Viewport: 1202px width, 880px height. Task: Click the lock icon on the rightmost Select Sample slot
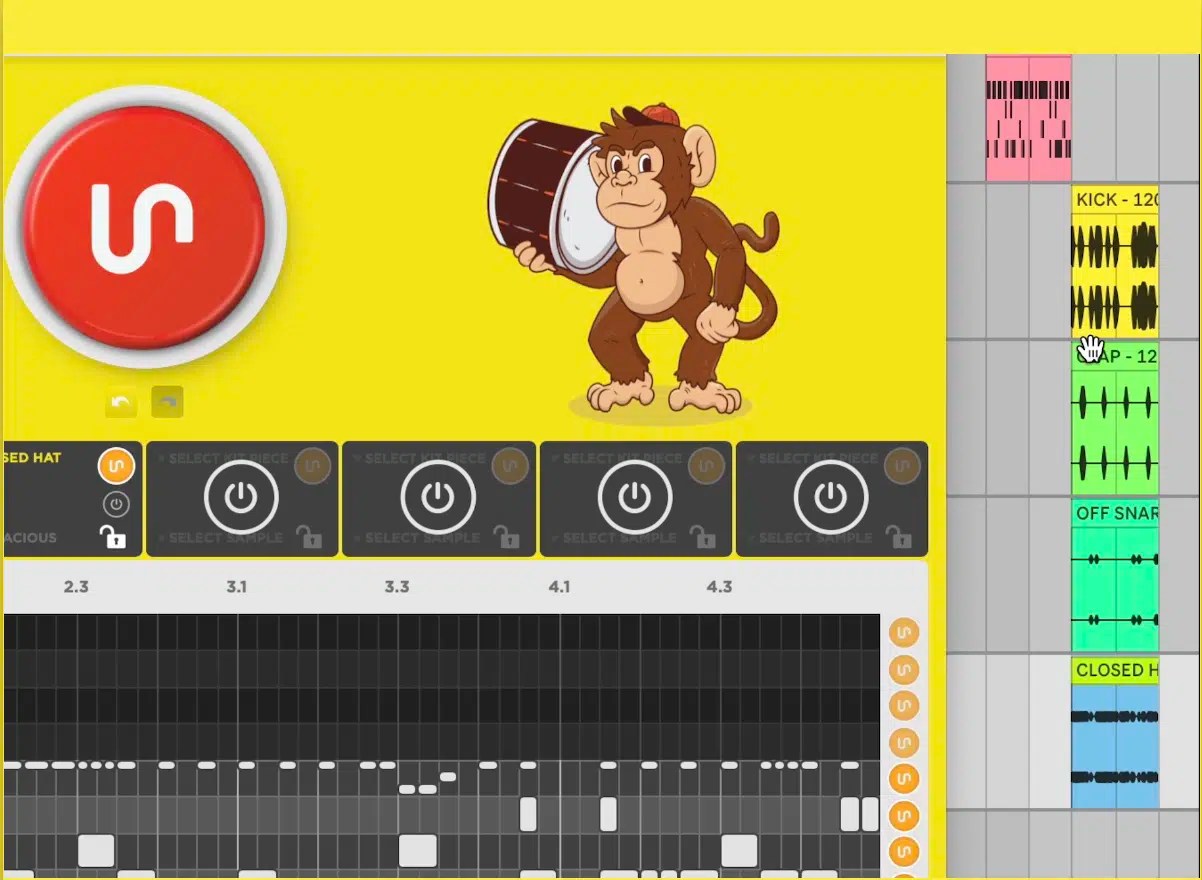(x=901, y=538)
